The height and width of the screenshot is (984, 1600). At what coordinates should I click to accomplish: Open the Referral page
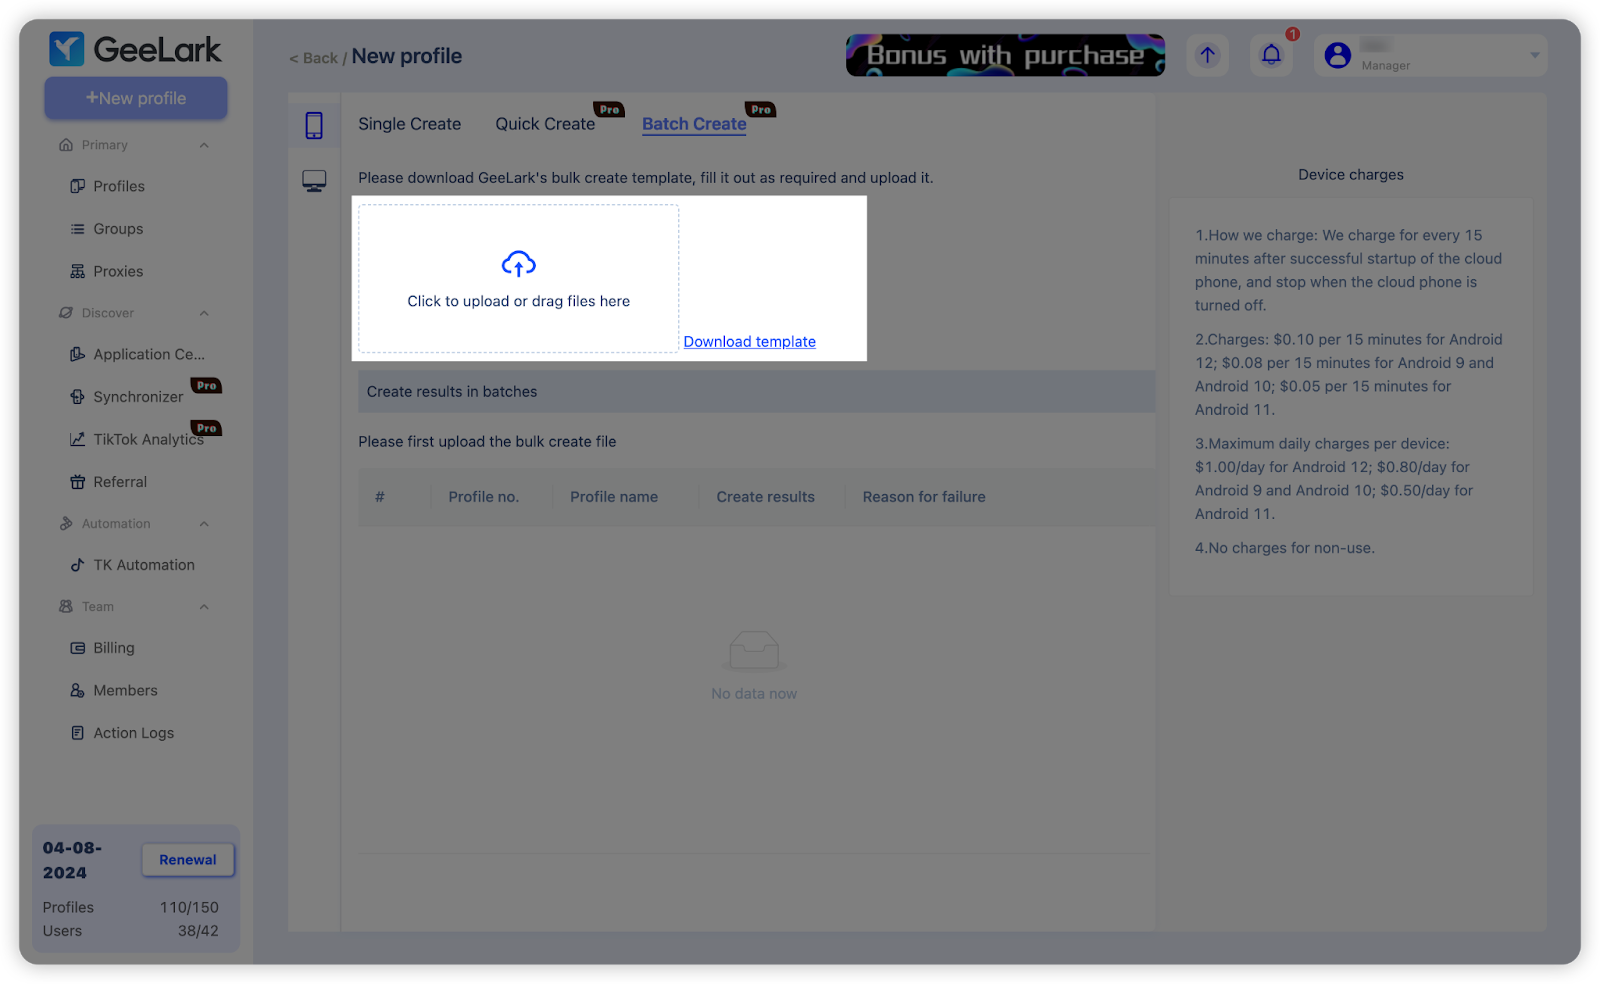tap(120, 482)
